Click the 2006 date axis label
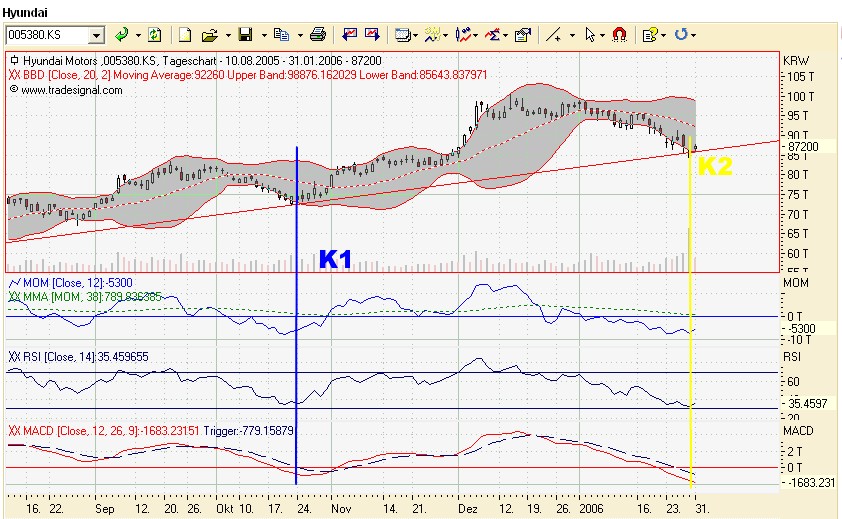This screenshot has width=842, height=519. coord(591,508)
